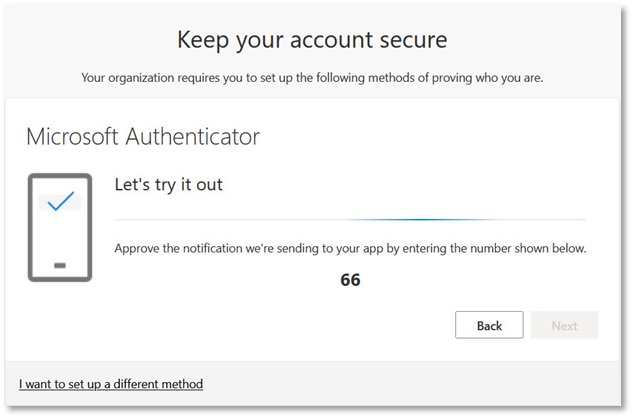Select the verification number 66
The image size is (633, 418).
[350, 280]
